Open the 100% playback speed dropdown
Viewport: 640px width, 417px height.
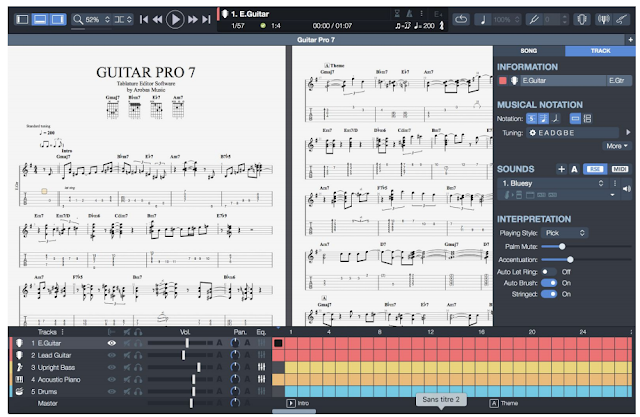pos(506,19)
